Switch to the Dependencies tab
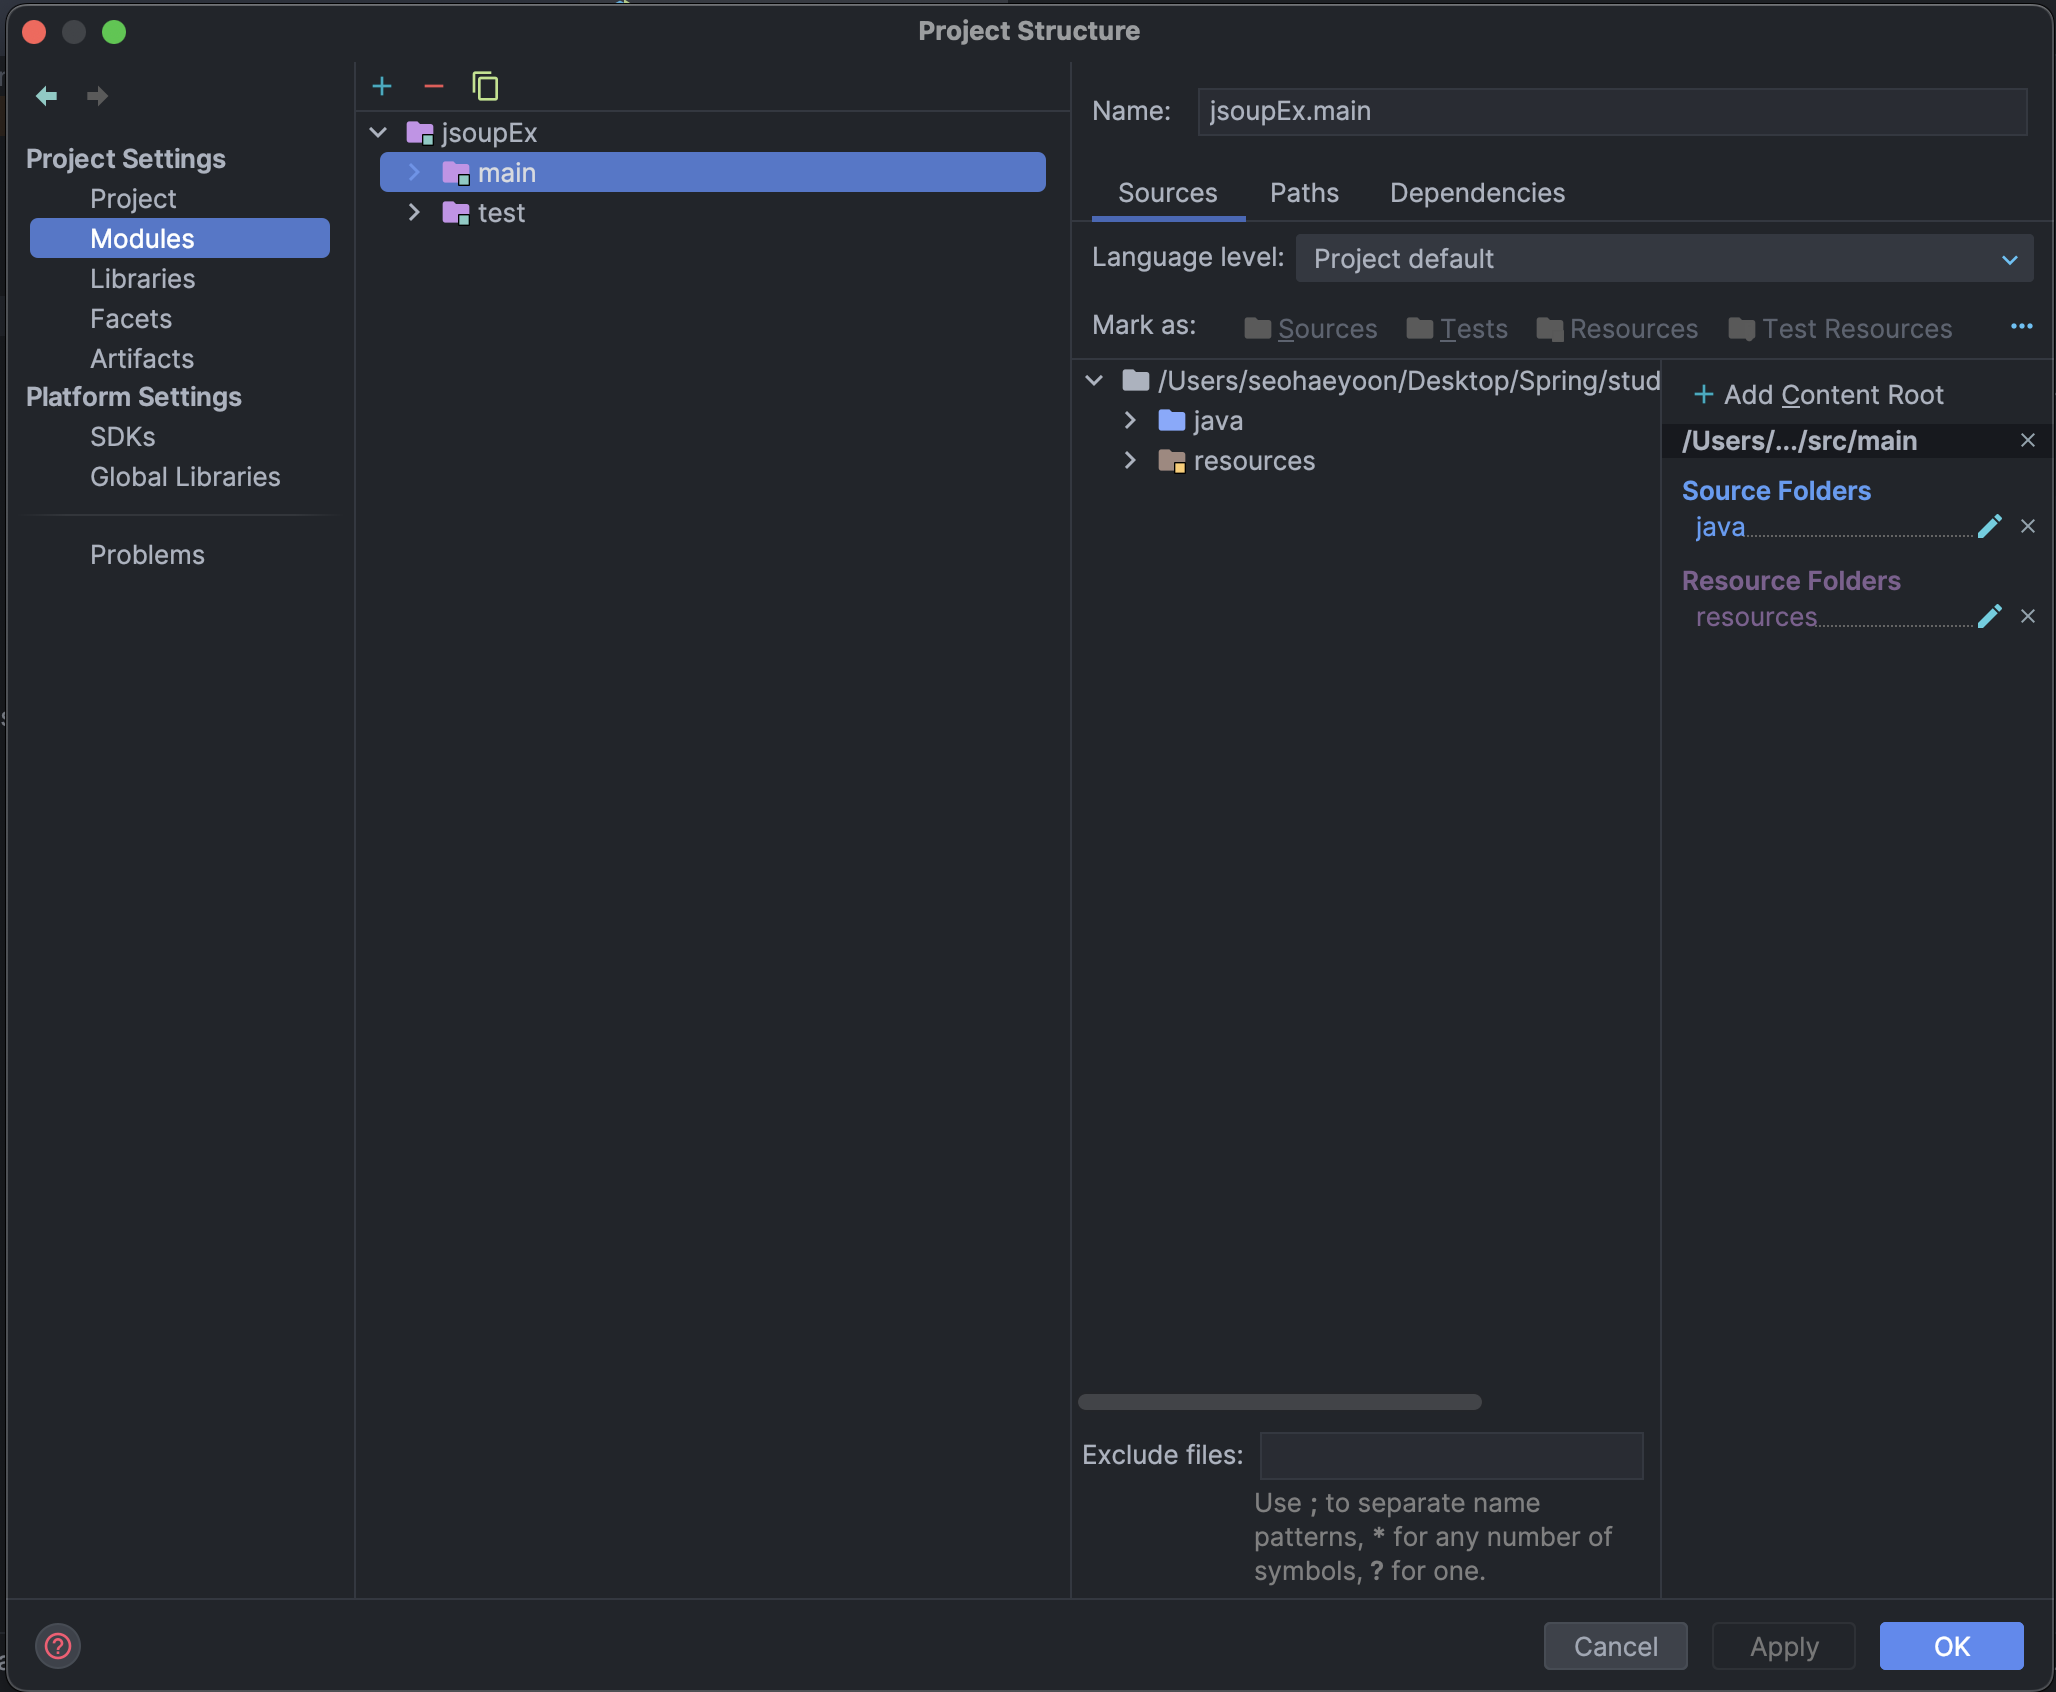The width and height of the screenshot is (2056, 1692). coord(1477,193)
